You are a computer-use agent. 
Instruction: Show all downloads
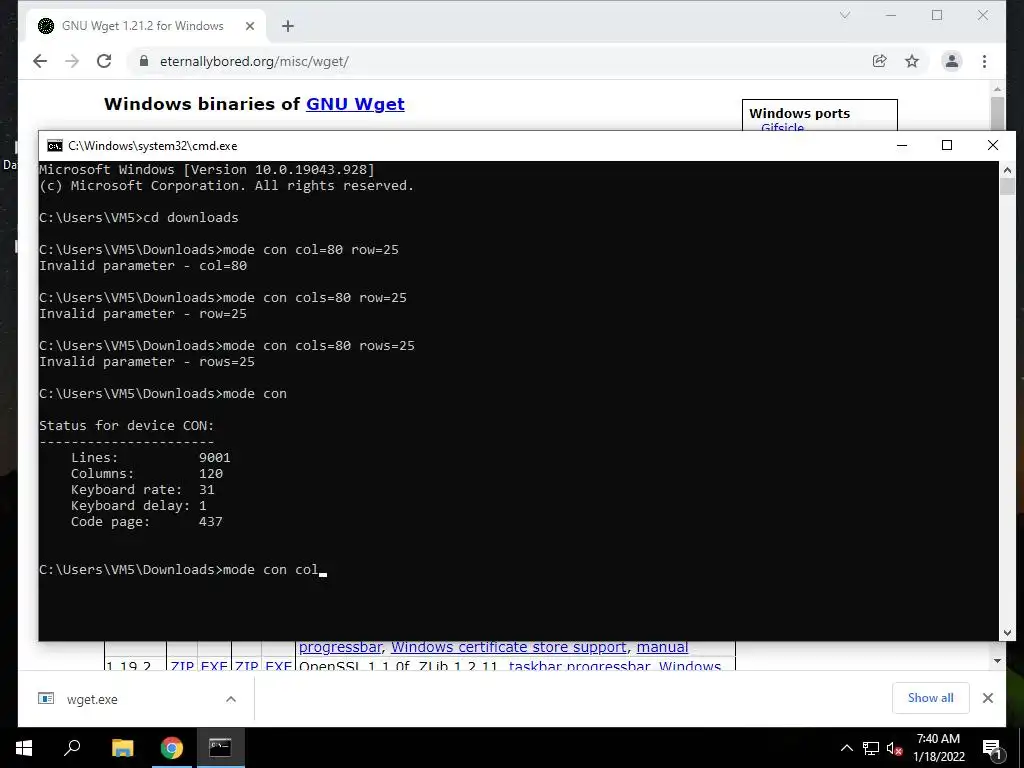[x=931, y=698]
